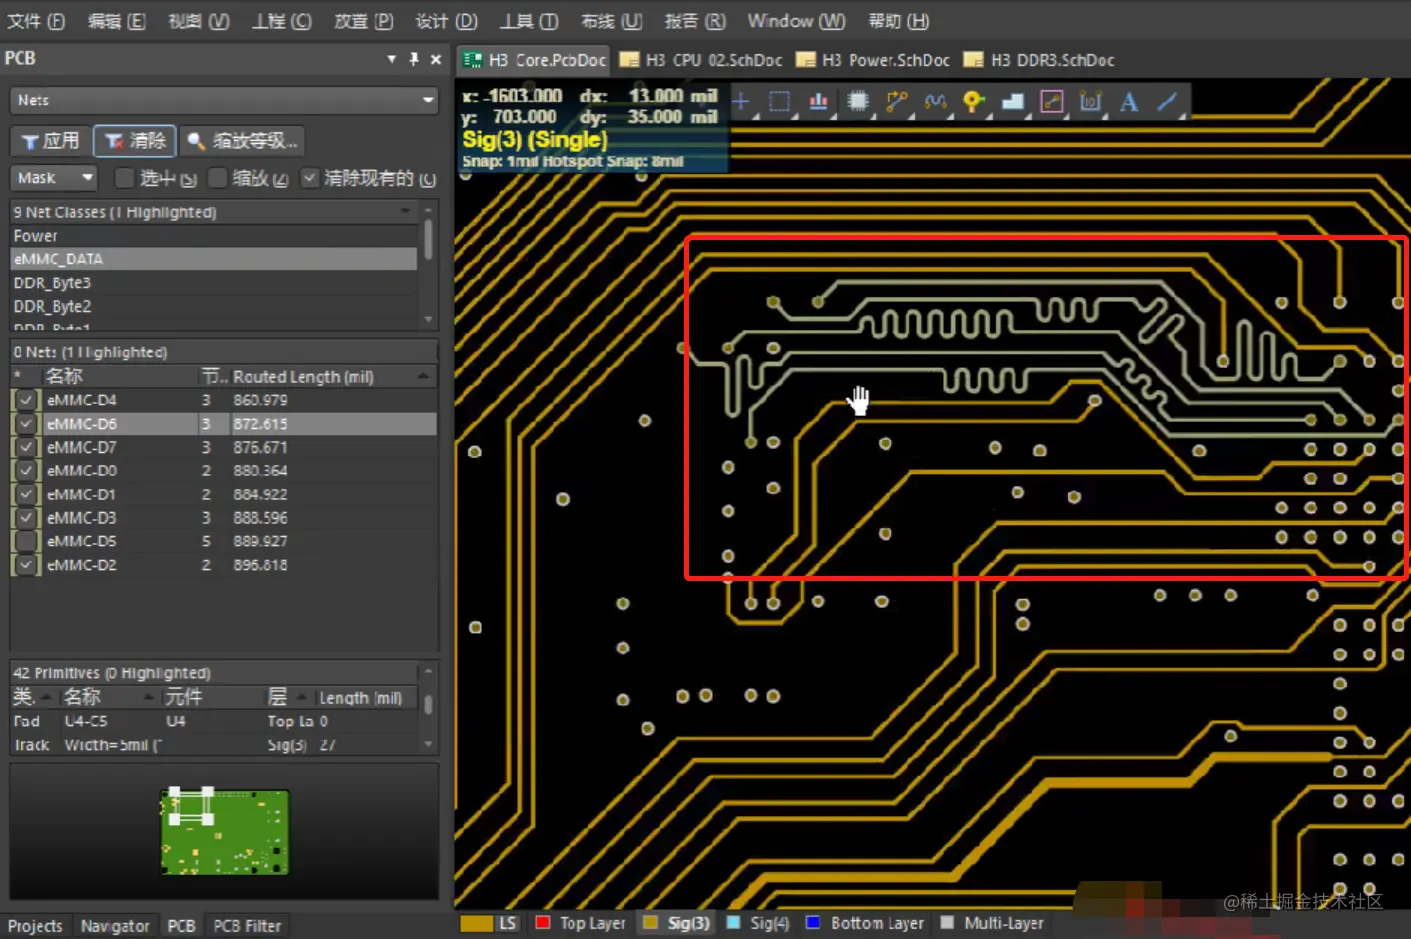Click the align objects toolbar icon

coord(818,101)
